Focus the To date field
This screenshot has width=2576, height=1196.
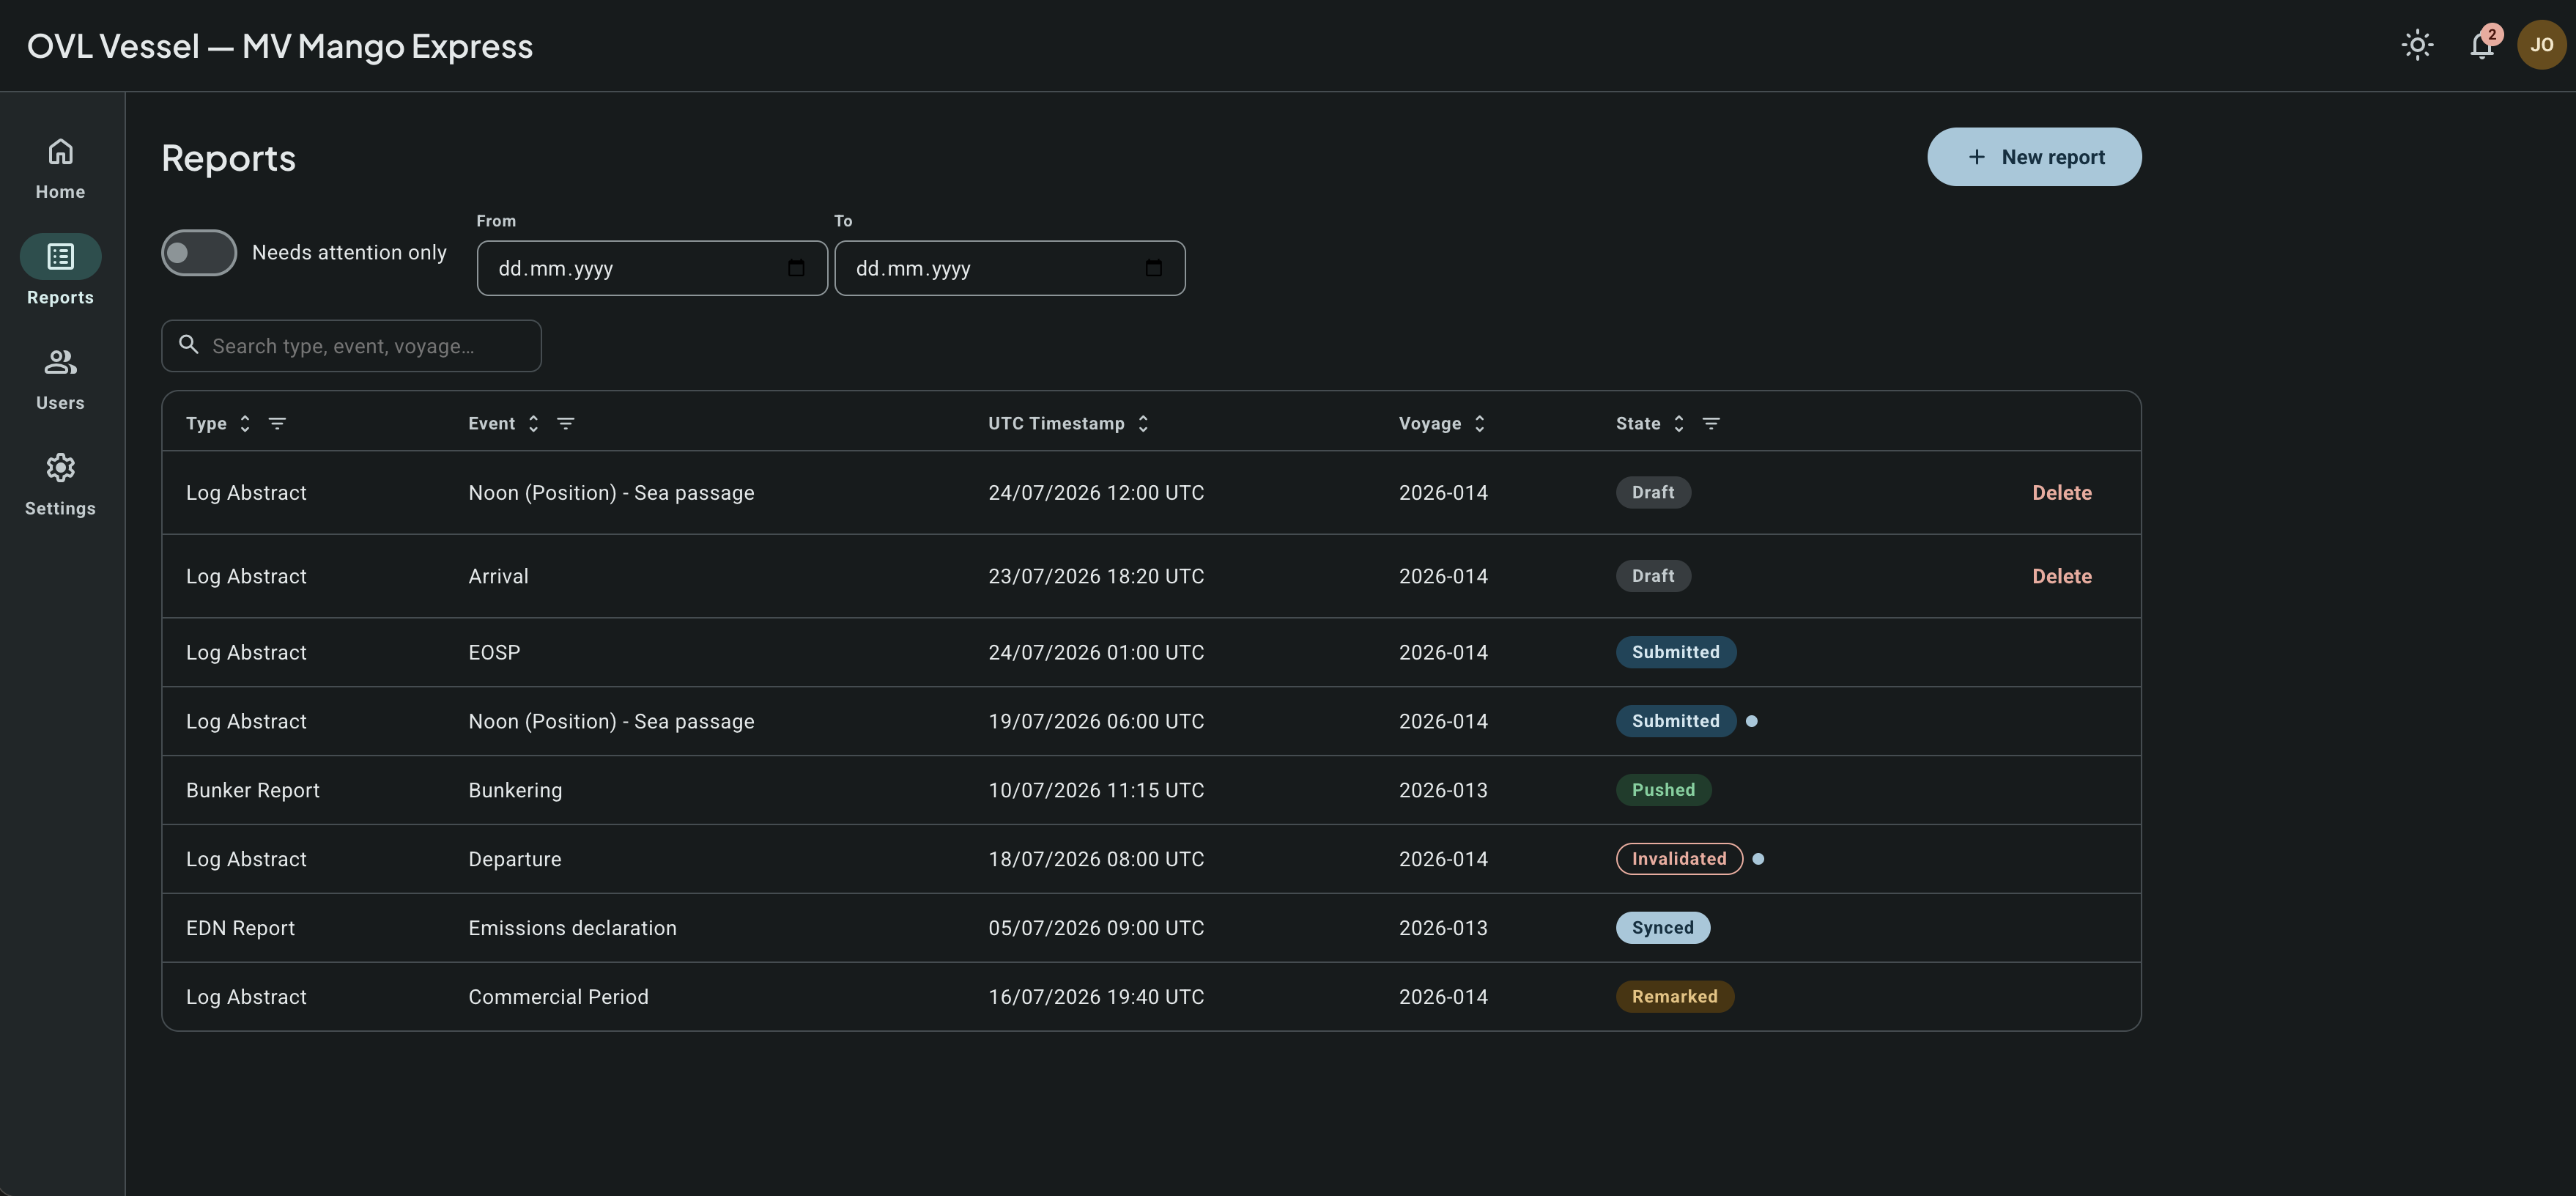(x=1010, y=268)
